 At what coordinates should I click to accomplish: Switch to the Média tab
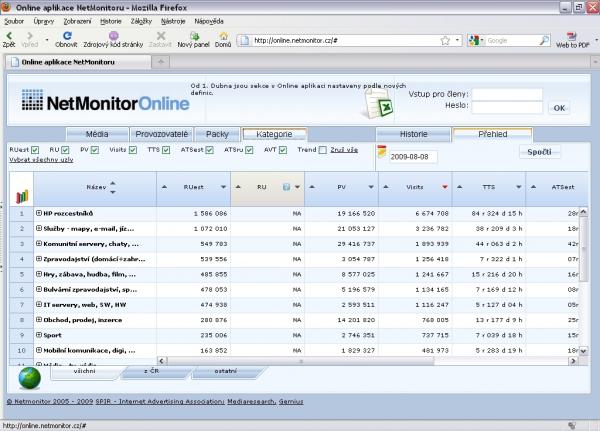(97, 134)
